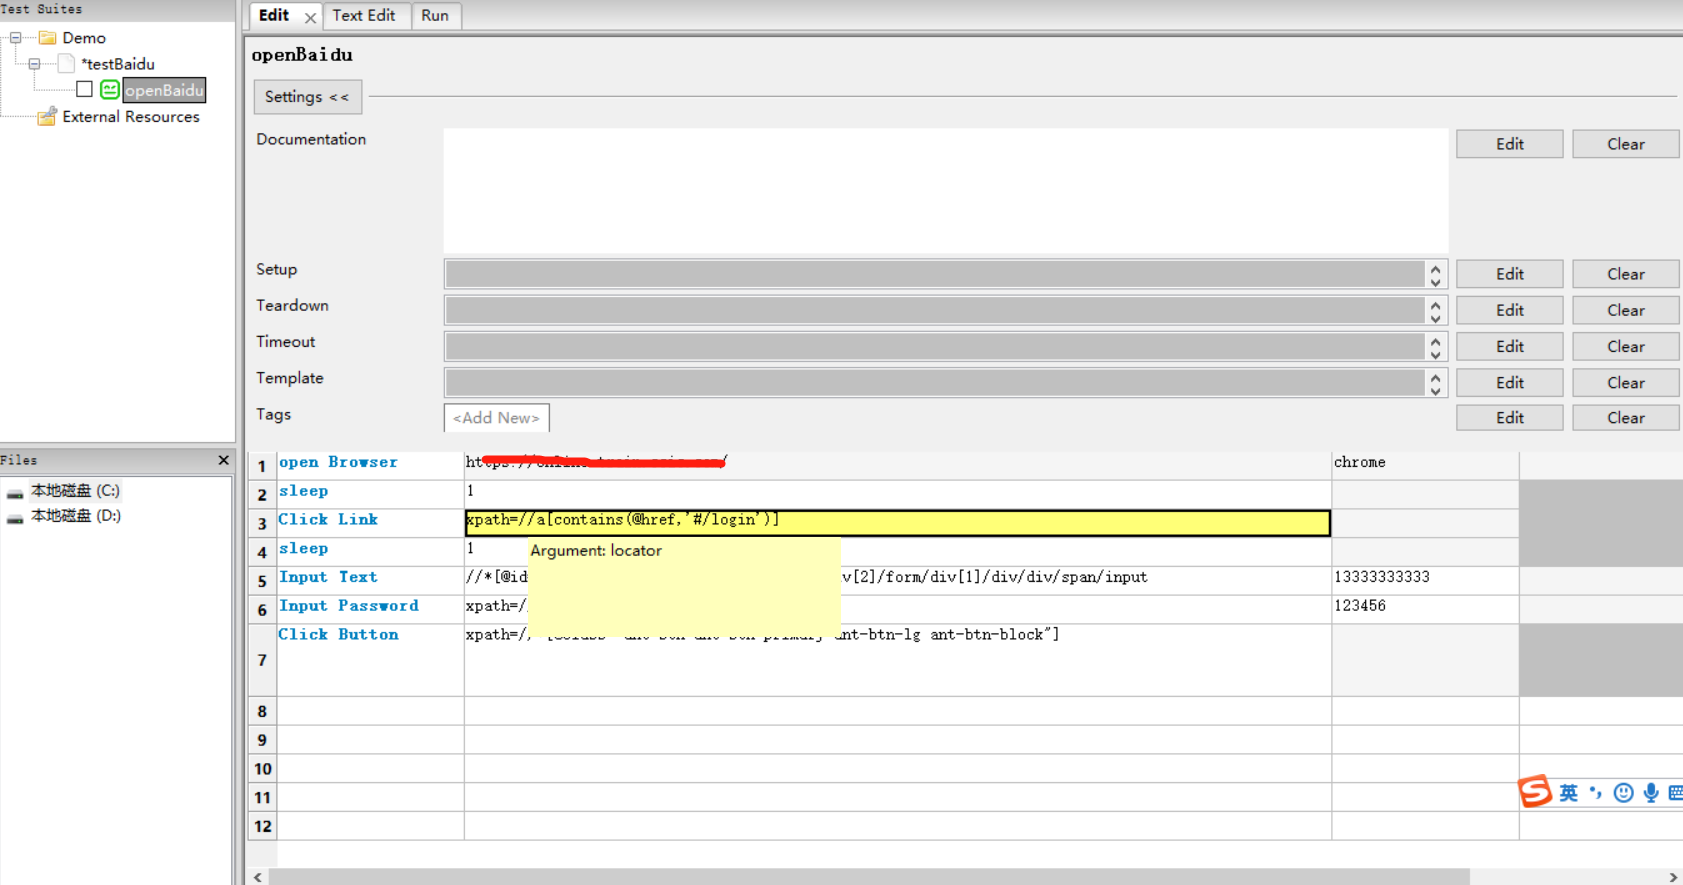This screenshot has width=1683, height=885.
Task: Click Clear button for Timeout
Action: [1626, 346]
